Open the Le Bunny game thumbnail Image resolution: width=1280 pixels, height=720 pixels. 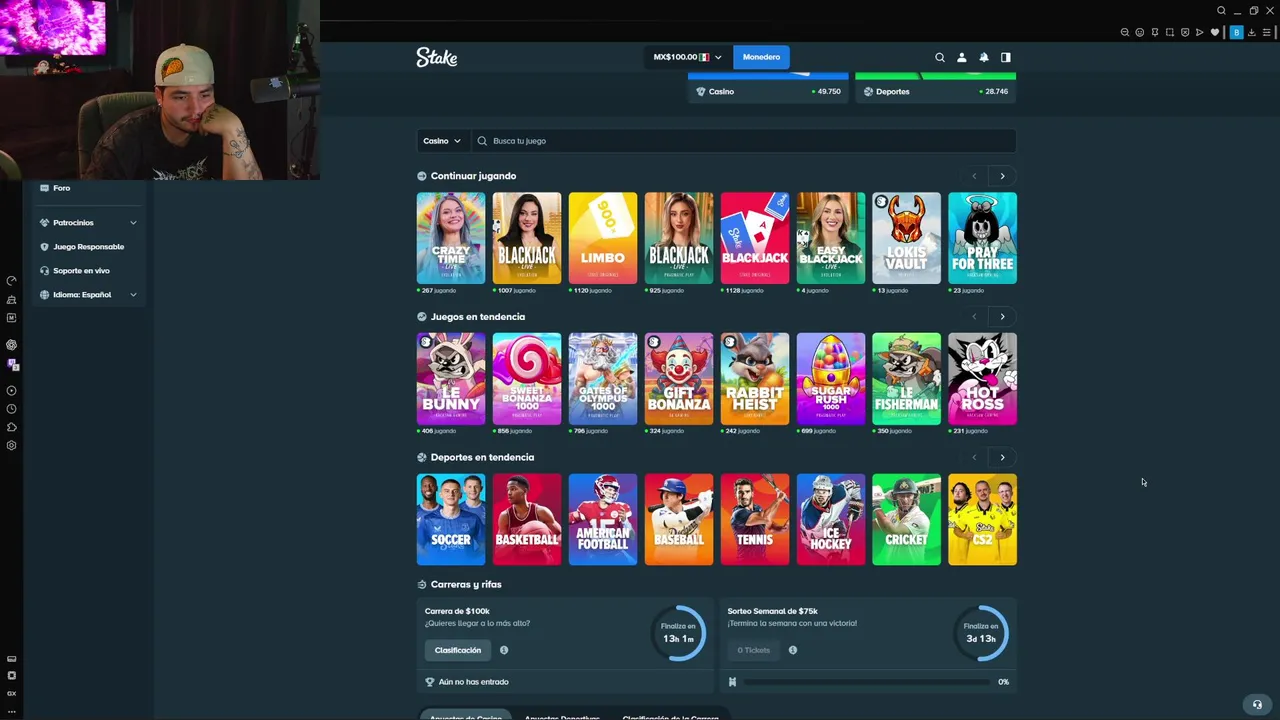point(451,379)
